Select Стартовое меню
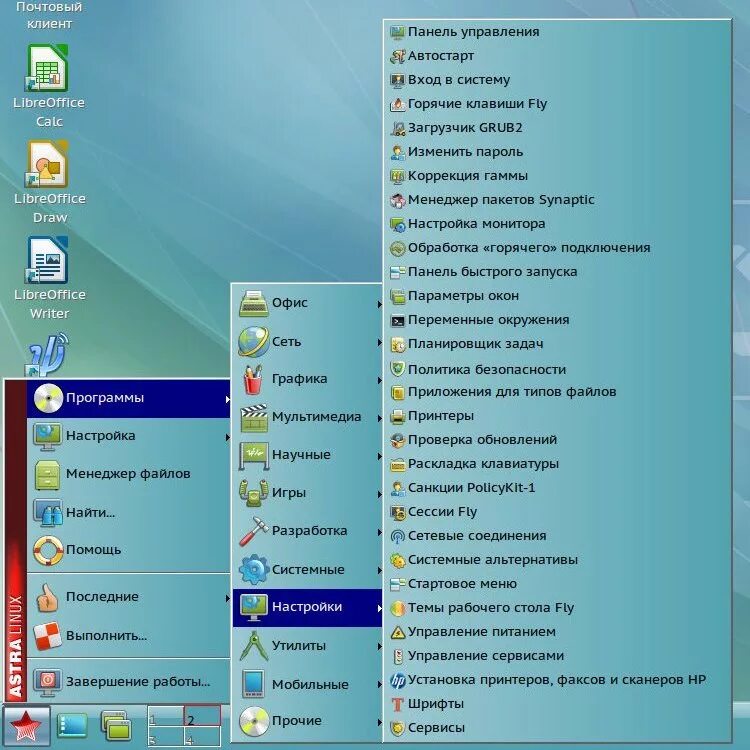 point(558,584)
